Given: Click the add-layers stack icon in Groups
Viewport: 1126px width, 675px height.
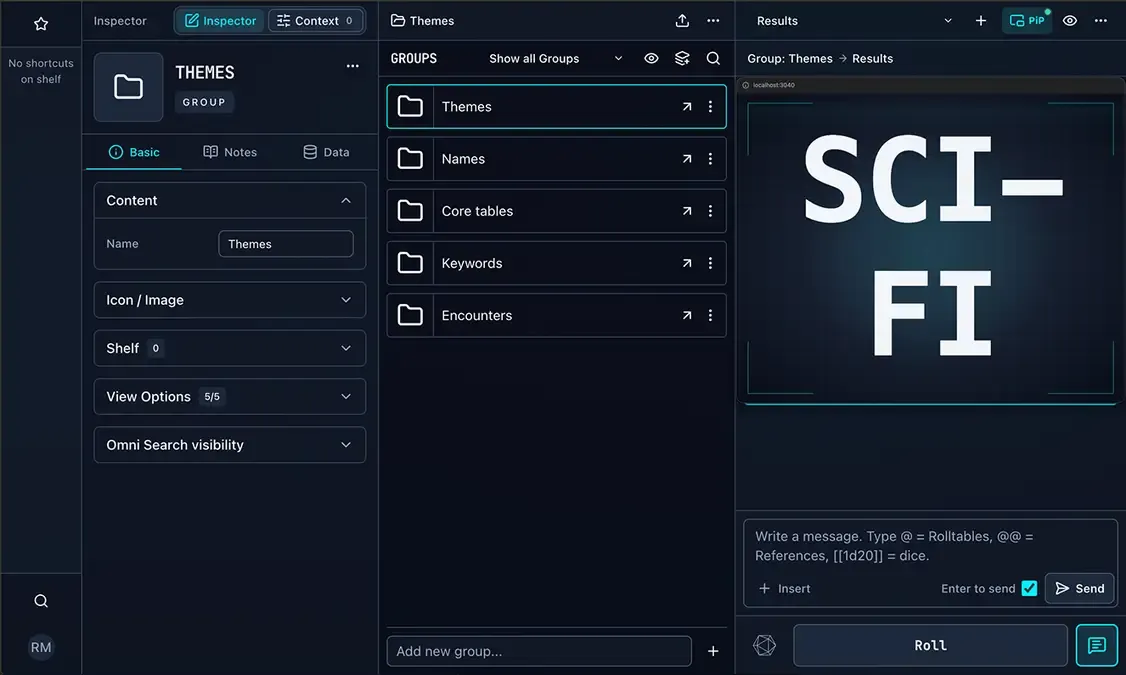Looking at the screenshot, I should 682,58.
